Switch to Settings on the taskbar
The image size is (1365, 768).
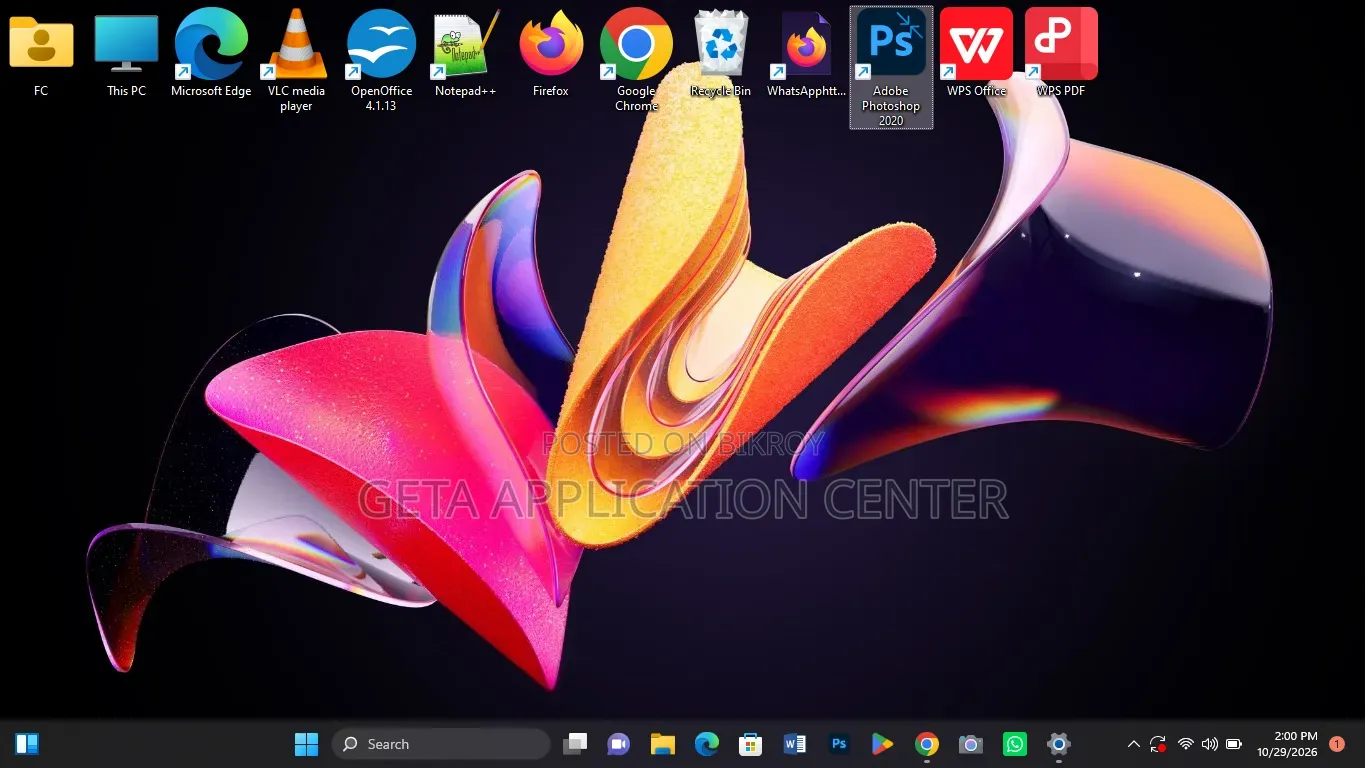[x=1059, y=744]
